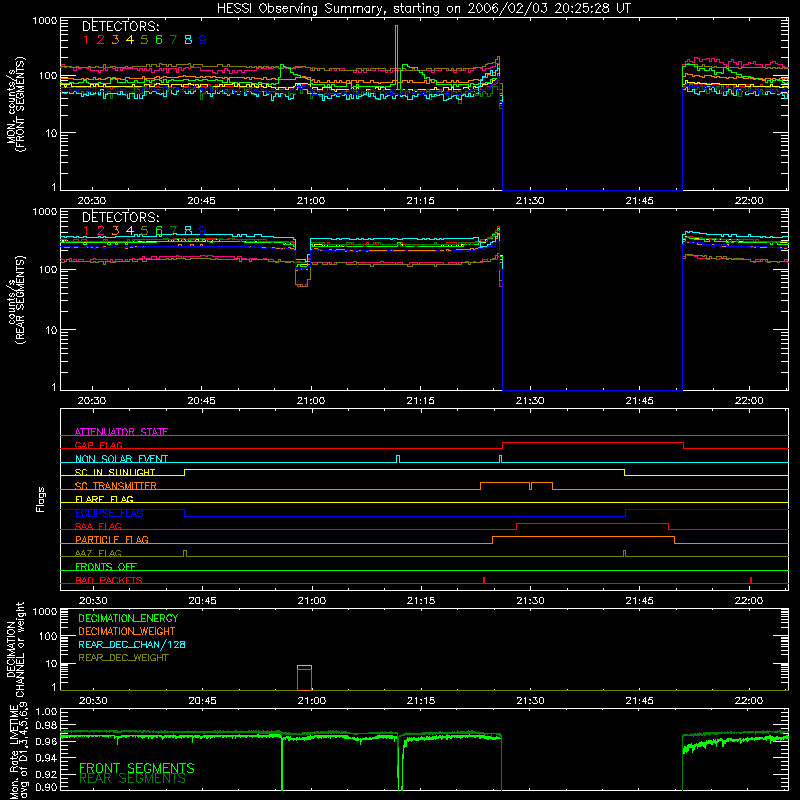
Task: Click dark green detector 7 in front segments legend
Action: coord(173,40)
